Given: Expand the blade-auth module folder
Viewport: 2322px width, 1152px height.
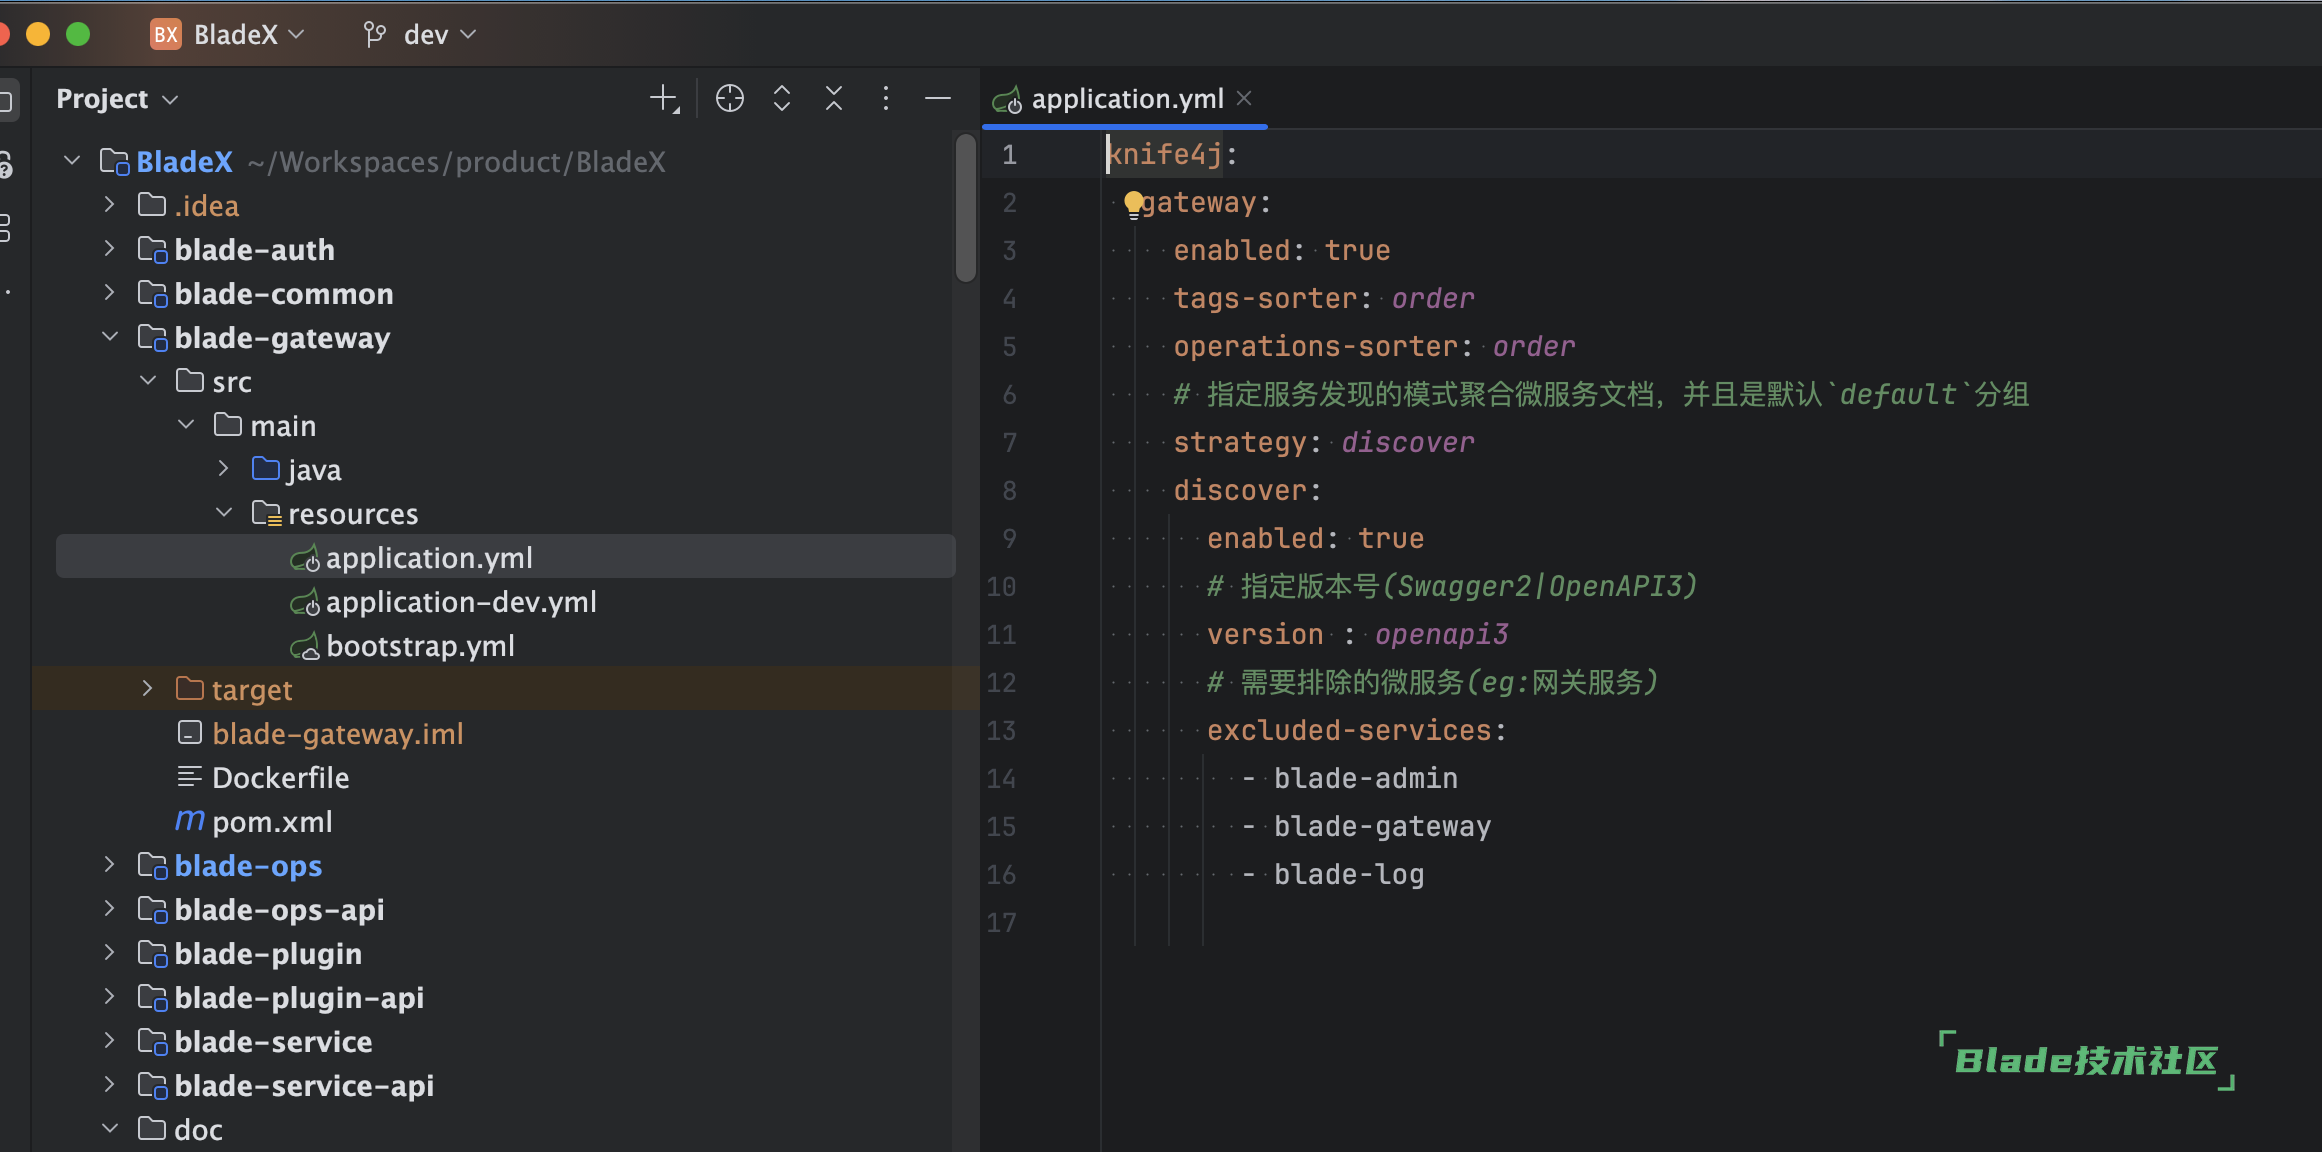Looking at the screenshot, I should pos(110,250).
